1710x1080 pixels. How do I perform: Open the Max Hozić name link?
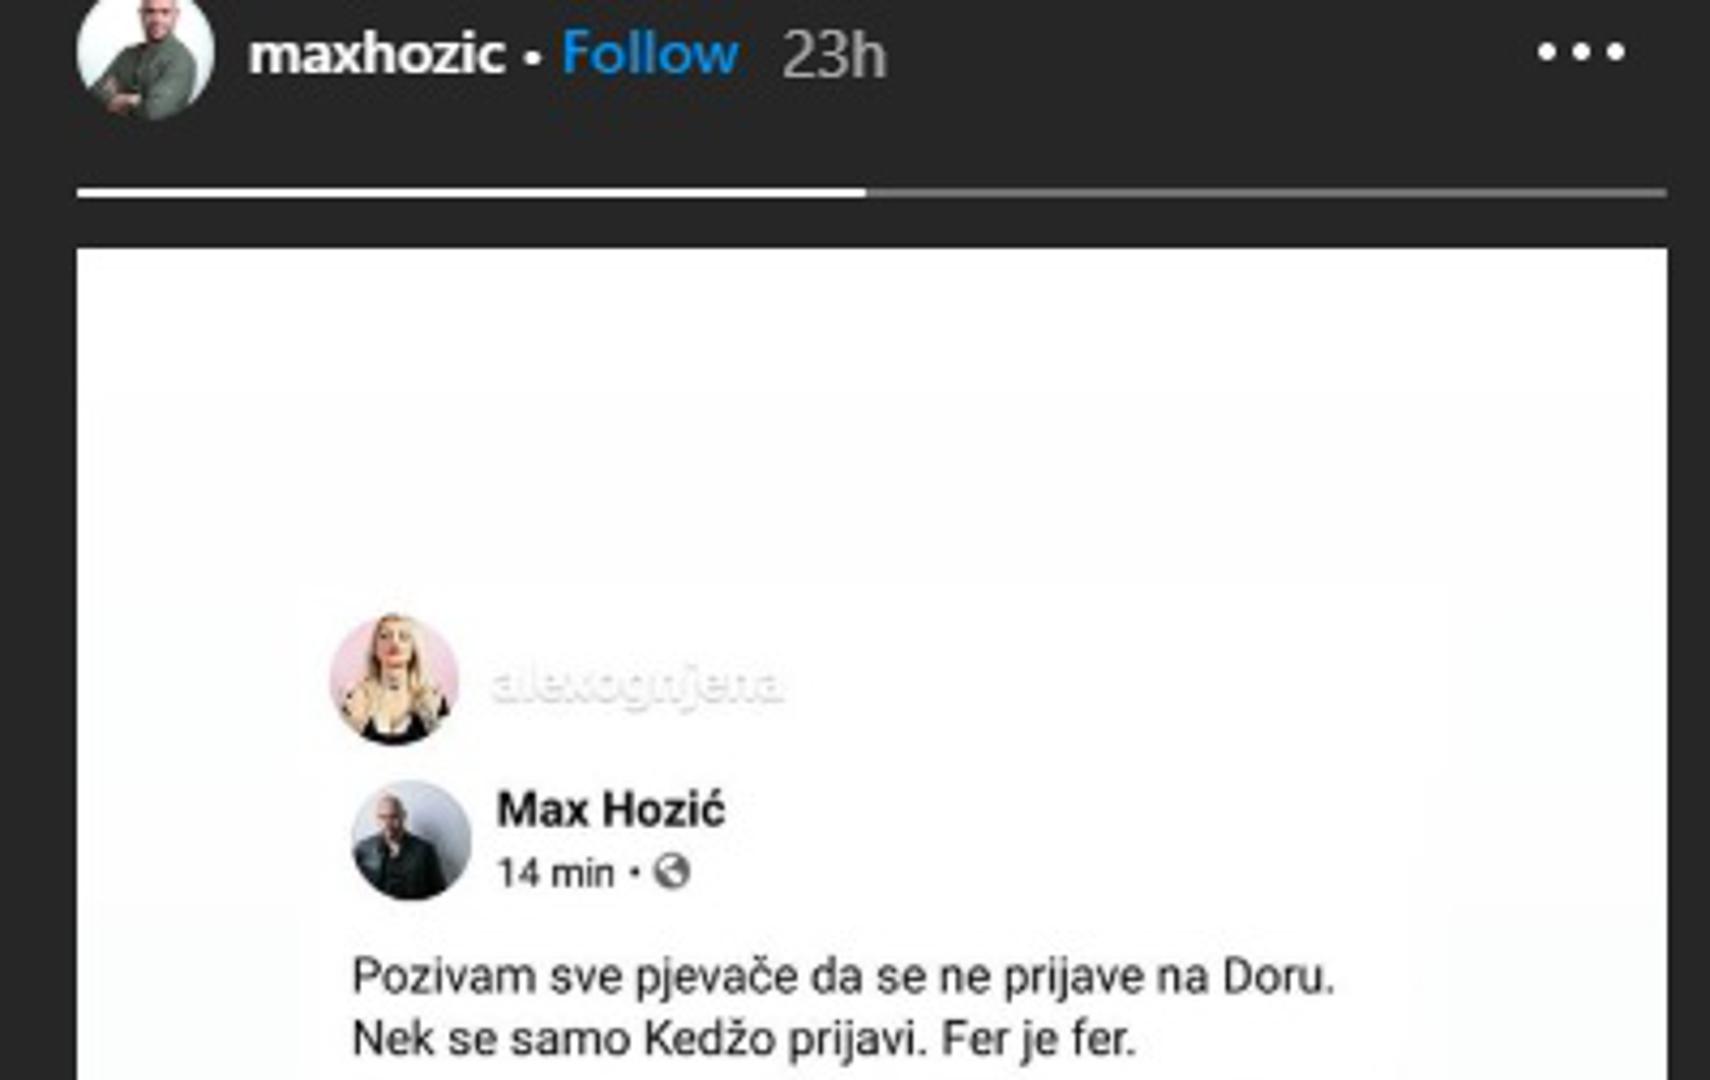(x=610, y=809)
